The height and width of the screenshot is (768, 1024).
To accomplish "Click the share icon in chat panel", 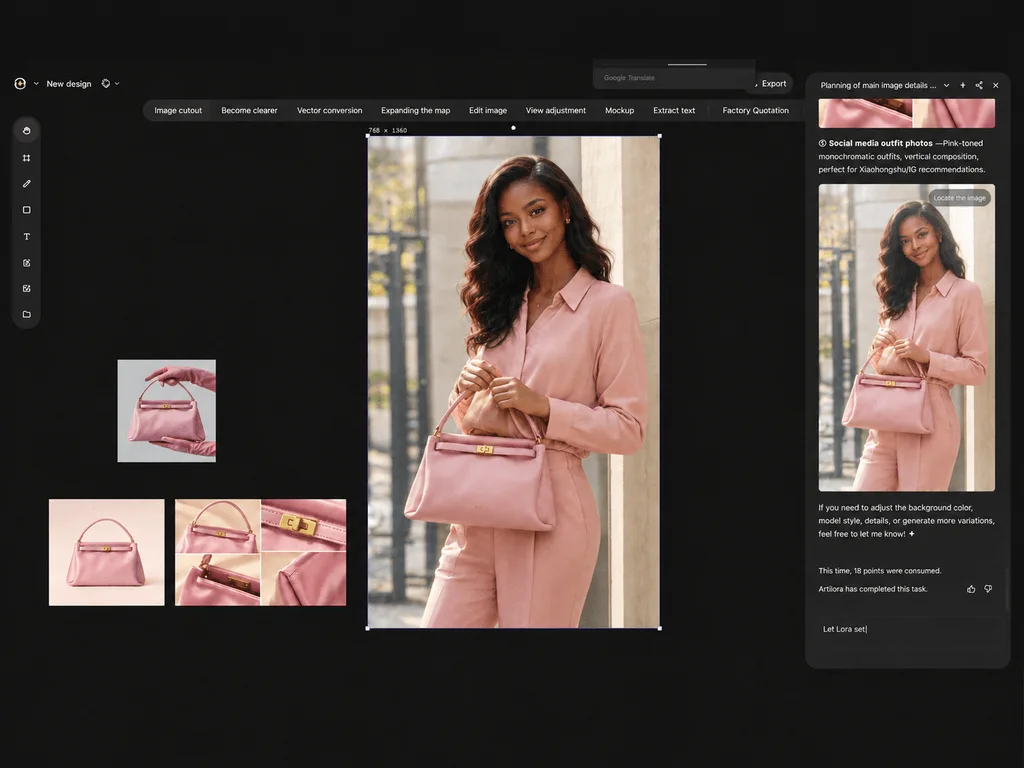I will [x=979, y=86].
